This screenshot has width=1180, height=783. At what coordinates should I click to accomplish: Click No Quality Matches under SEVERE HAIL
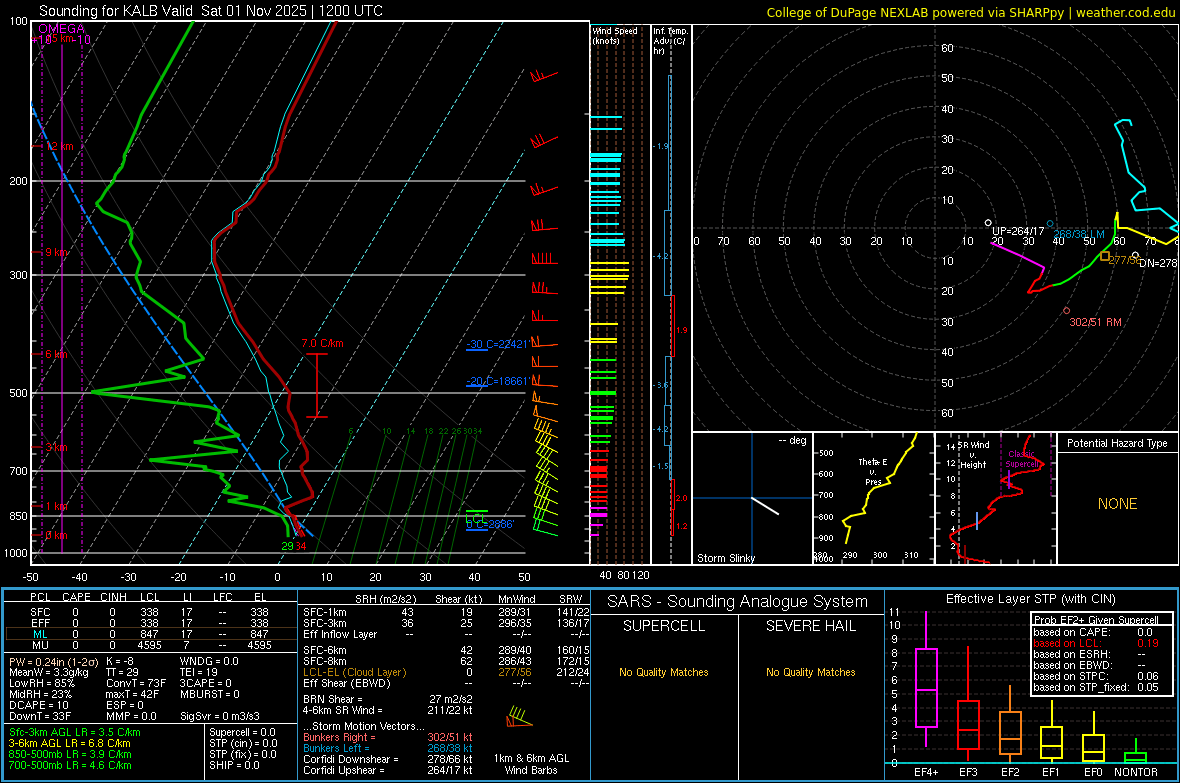point(810,672)
